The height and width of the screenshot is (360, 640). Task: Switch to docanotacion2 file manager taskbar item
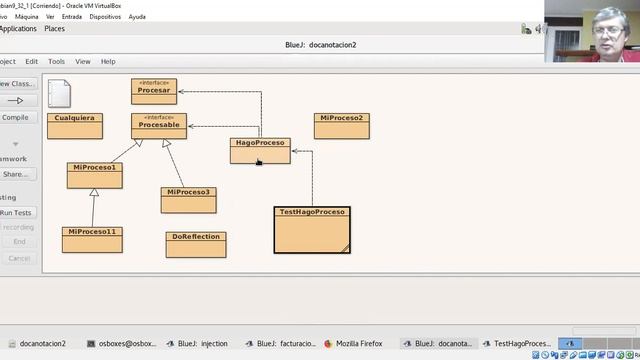tap(38, 344)
